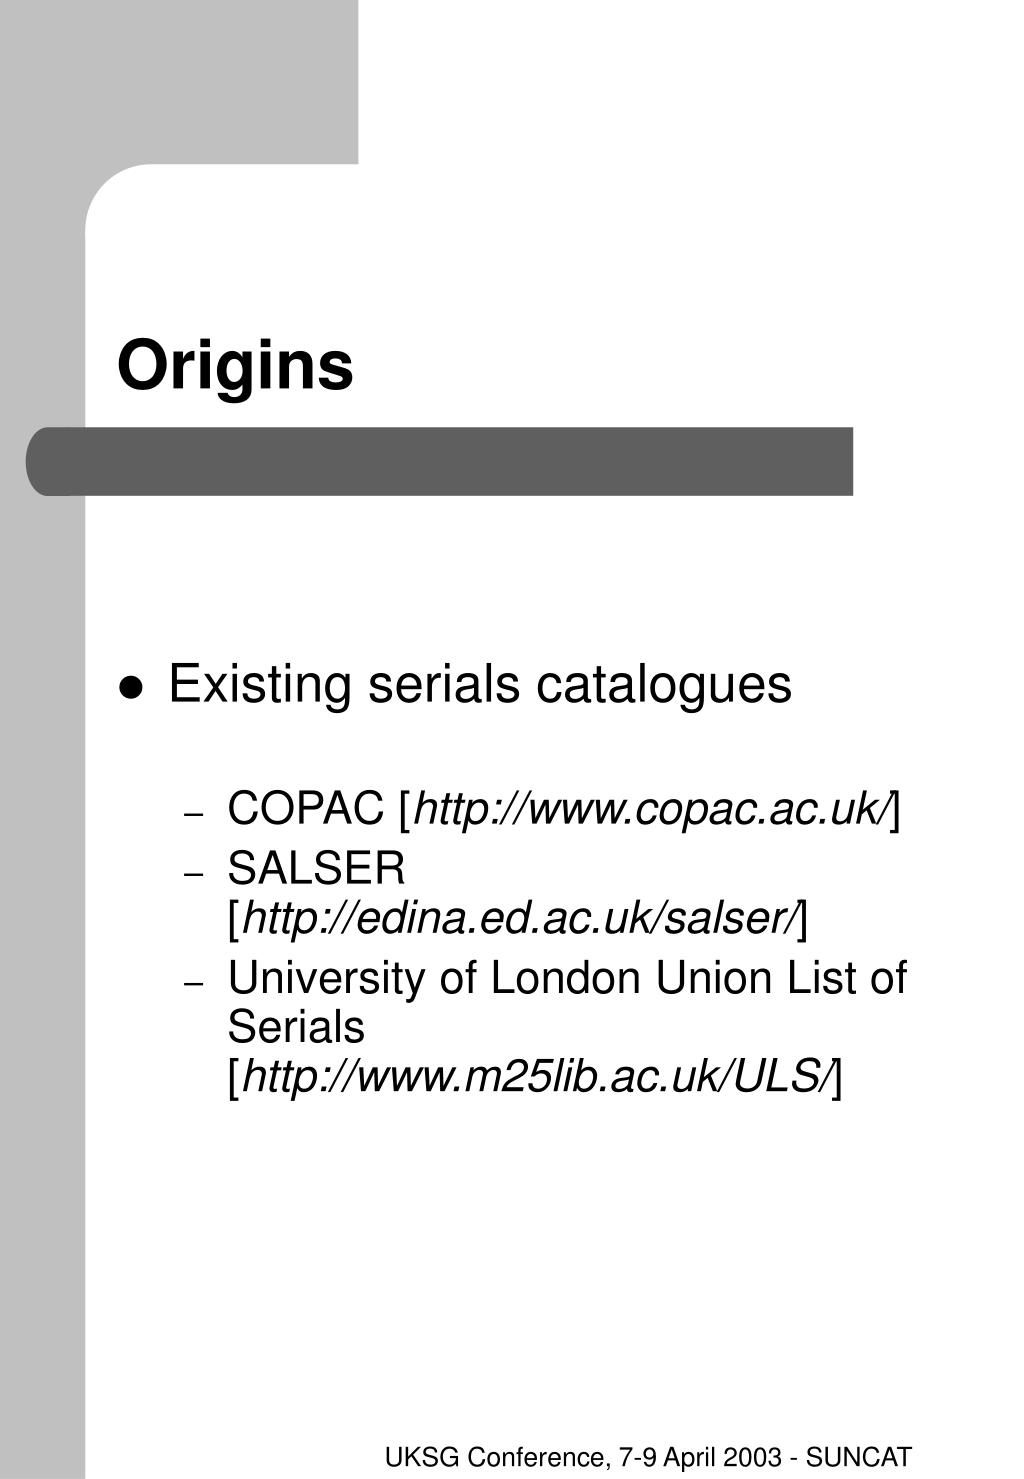Viewport: 1024px width, 1479px height.
Task: Click SUNCAT in the footer
Action: point(859,1458)
